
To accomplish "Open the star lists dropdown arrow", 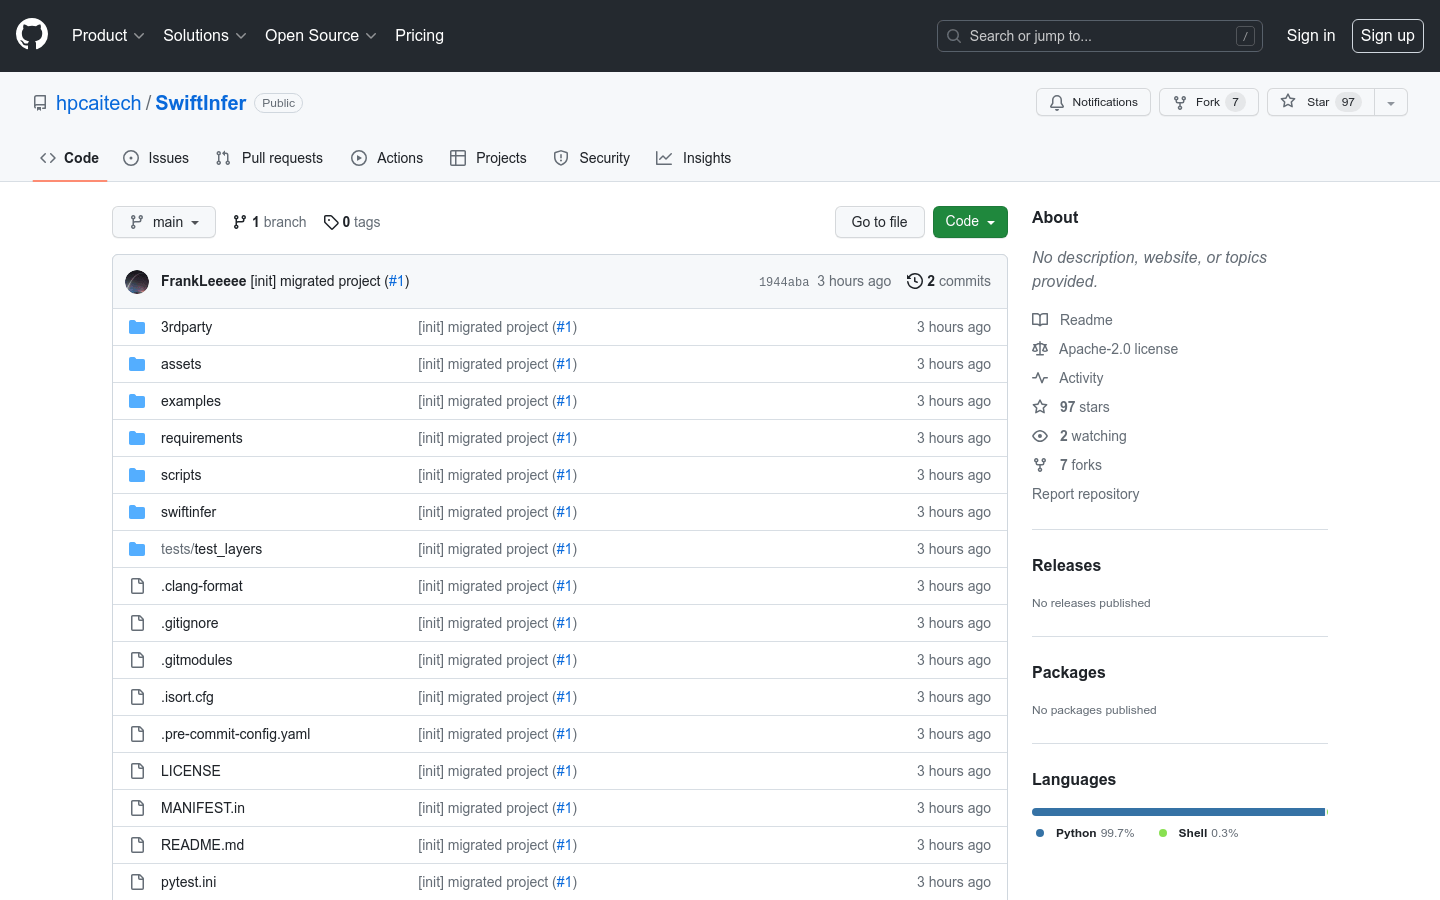I will point(1391,102).
